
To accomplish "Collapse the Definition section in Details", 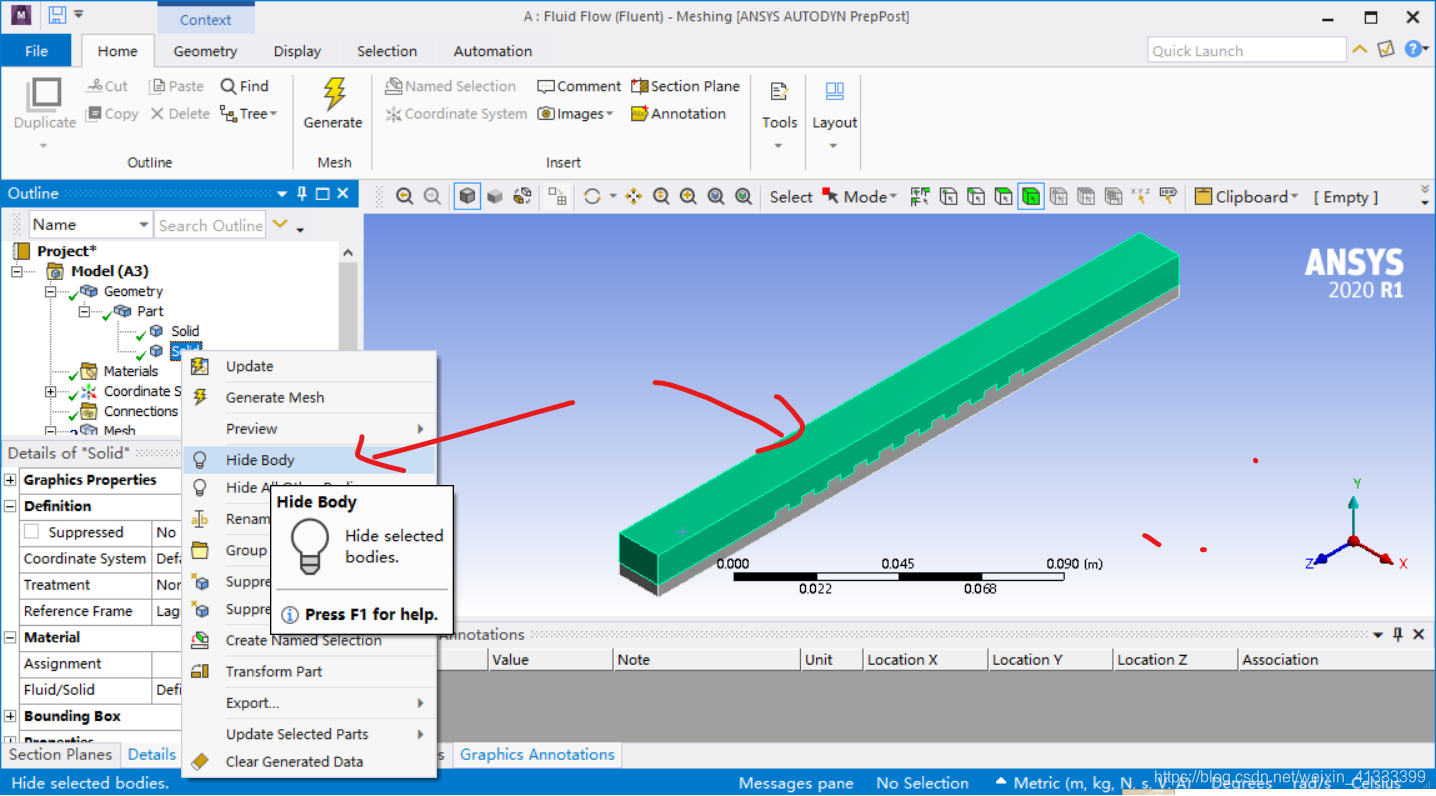I will pos(10,506).
